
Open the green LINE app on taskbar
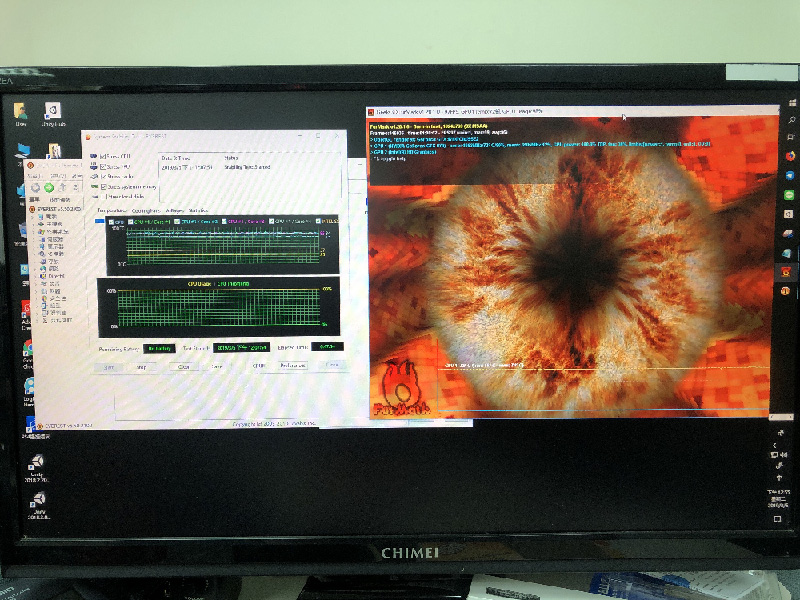pyautogui.click(x=789, y=194)
